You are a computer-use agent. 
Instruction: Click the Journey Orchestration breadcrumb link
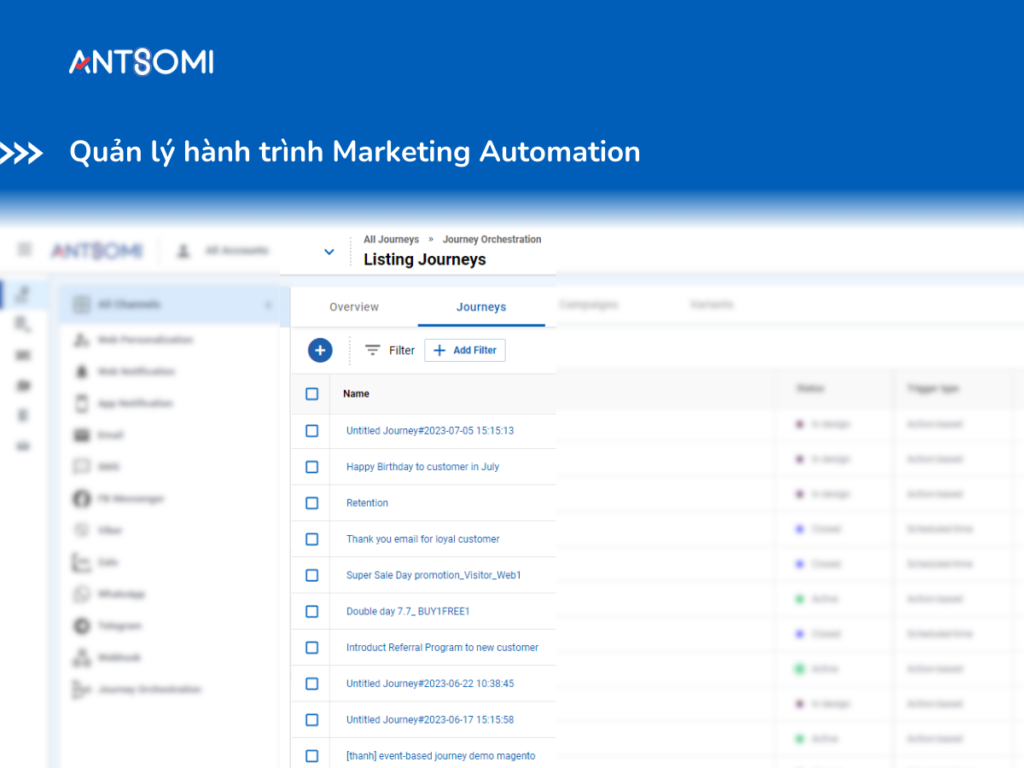click(492, 240)
